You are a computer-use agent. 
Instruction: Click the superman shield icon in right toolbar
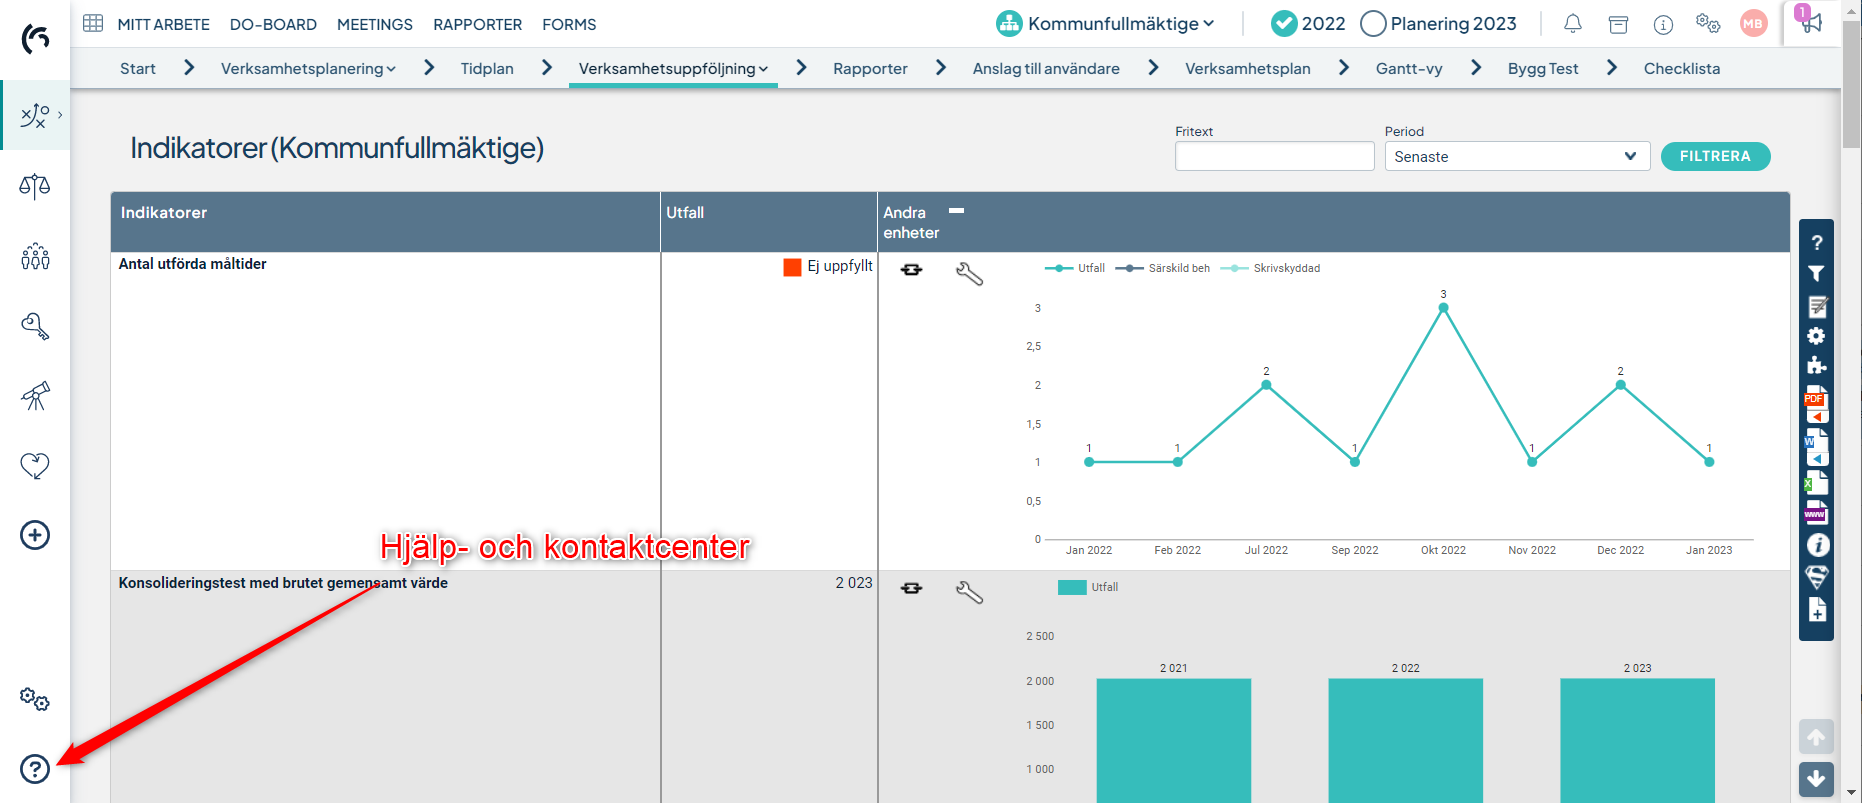[x=1817, y=577]
